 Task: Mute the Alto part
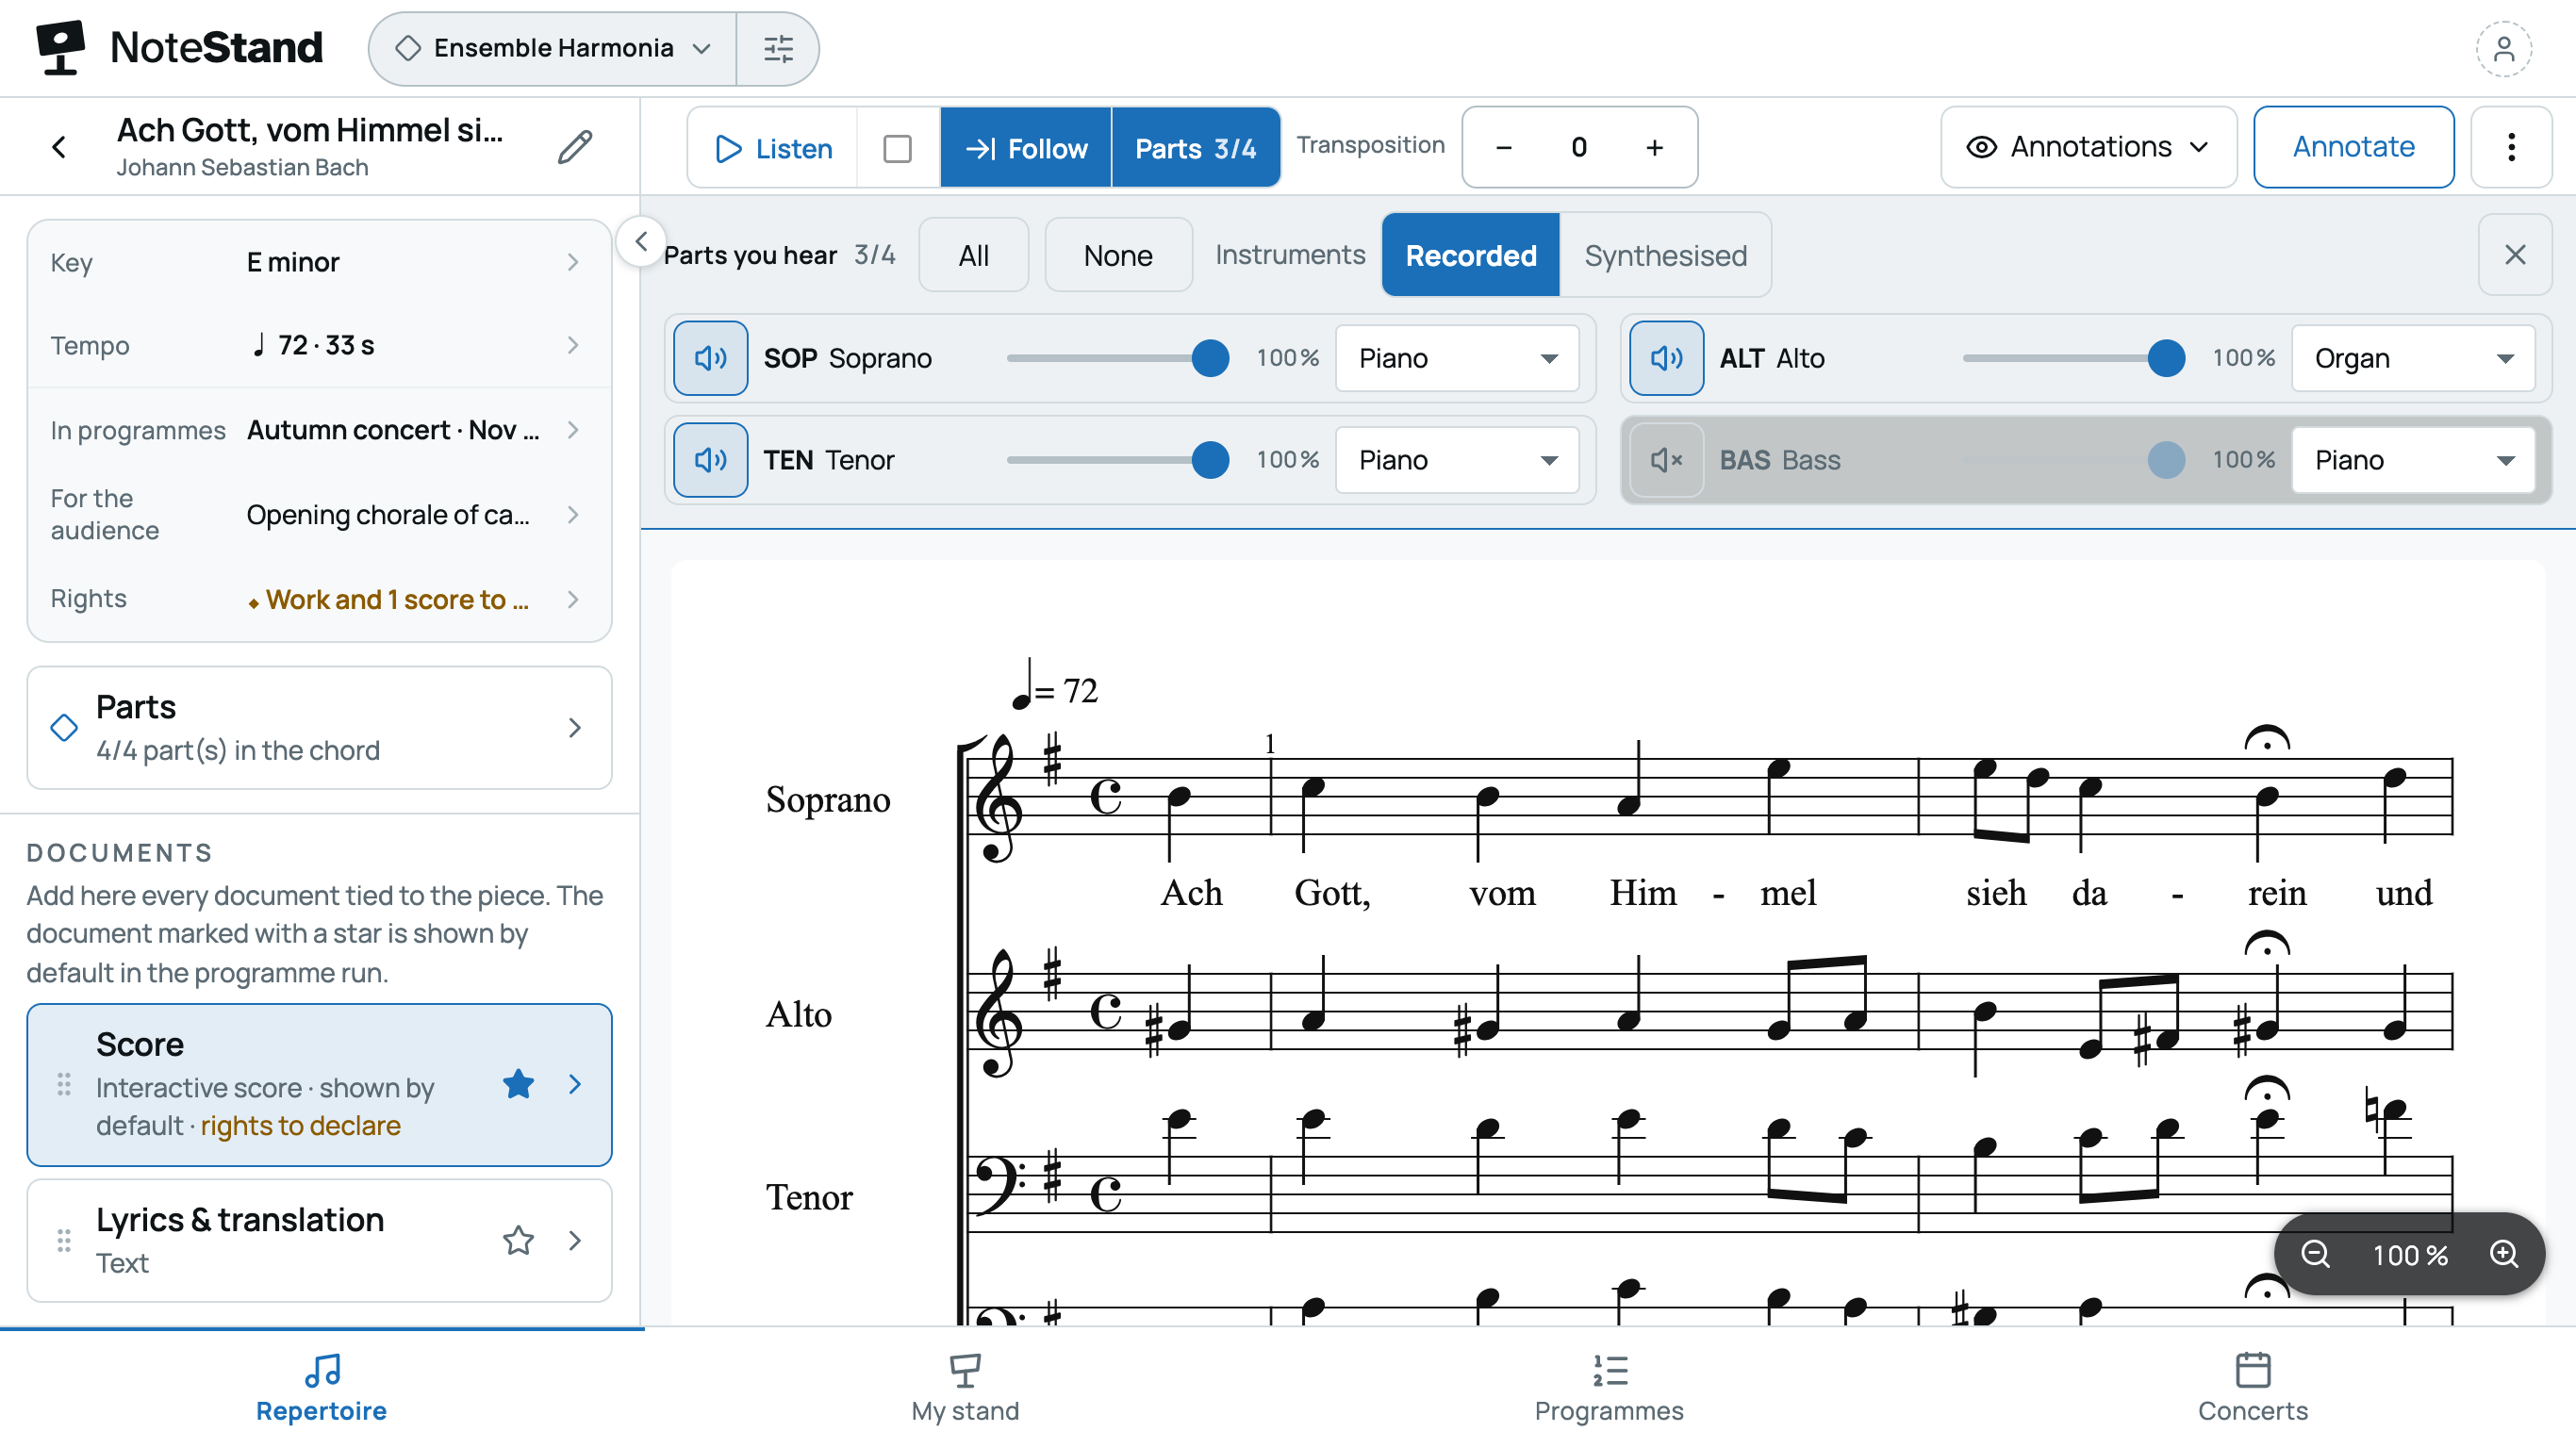pos(1666,358)
